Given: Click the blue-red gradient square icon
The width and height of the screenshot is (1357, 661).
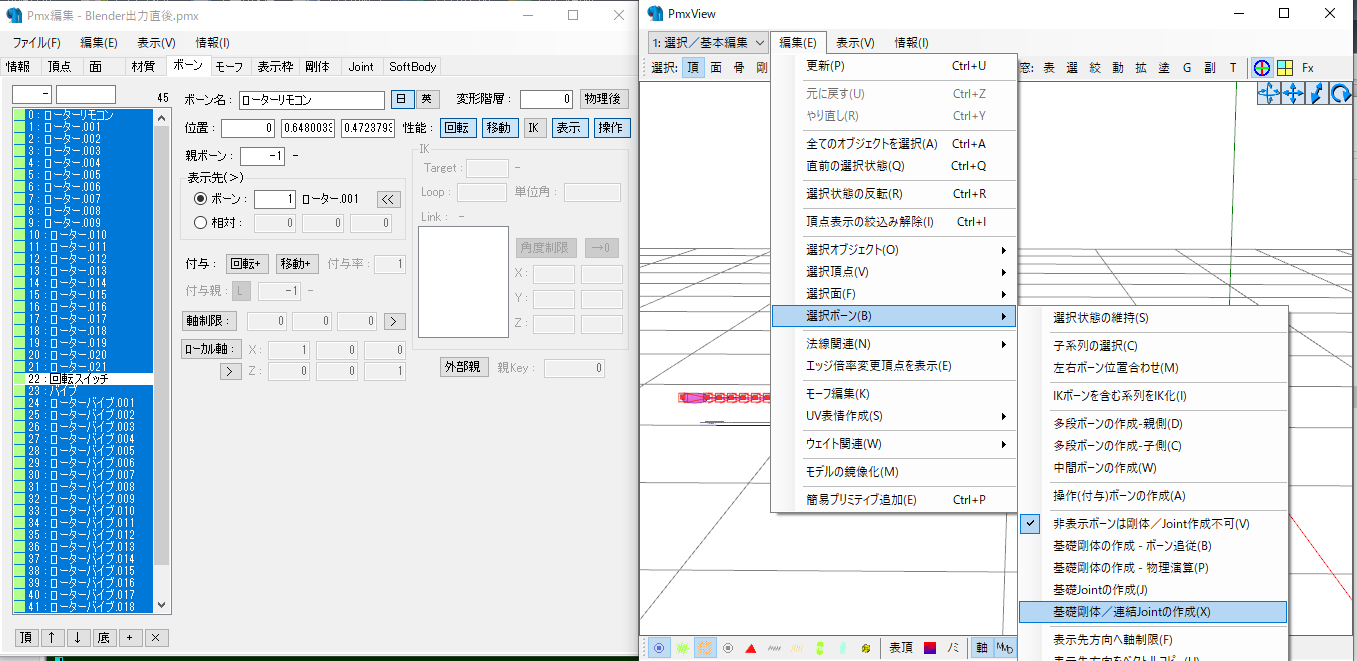Looking at the screenshot, I should coord(929,648).
